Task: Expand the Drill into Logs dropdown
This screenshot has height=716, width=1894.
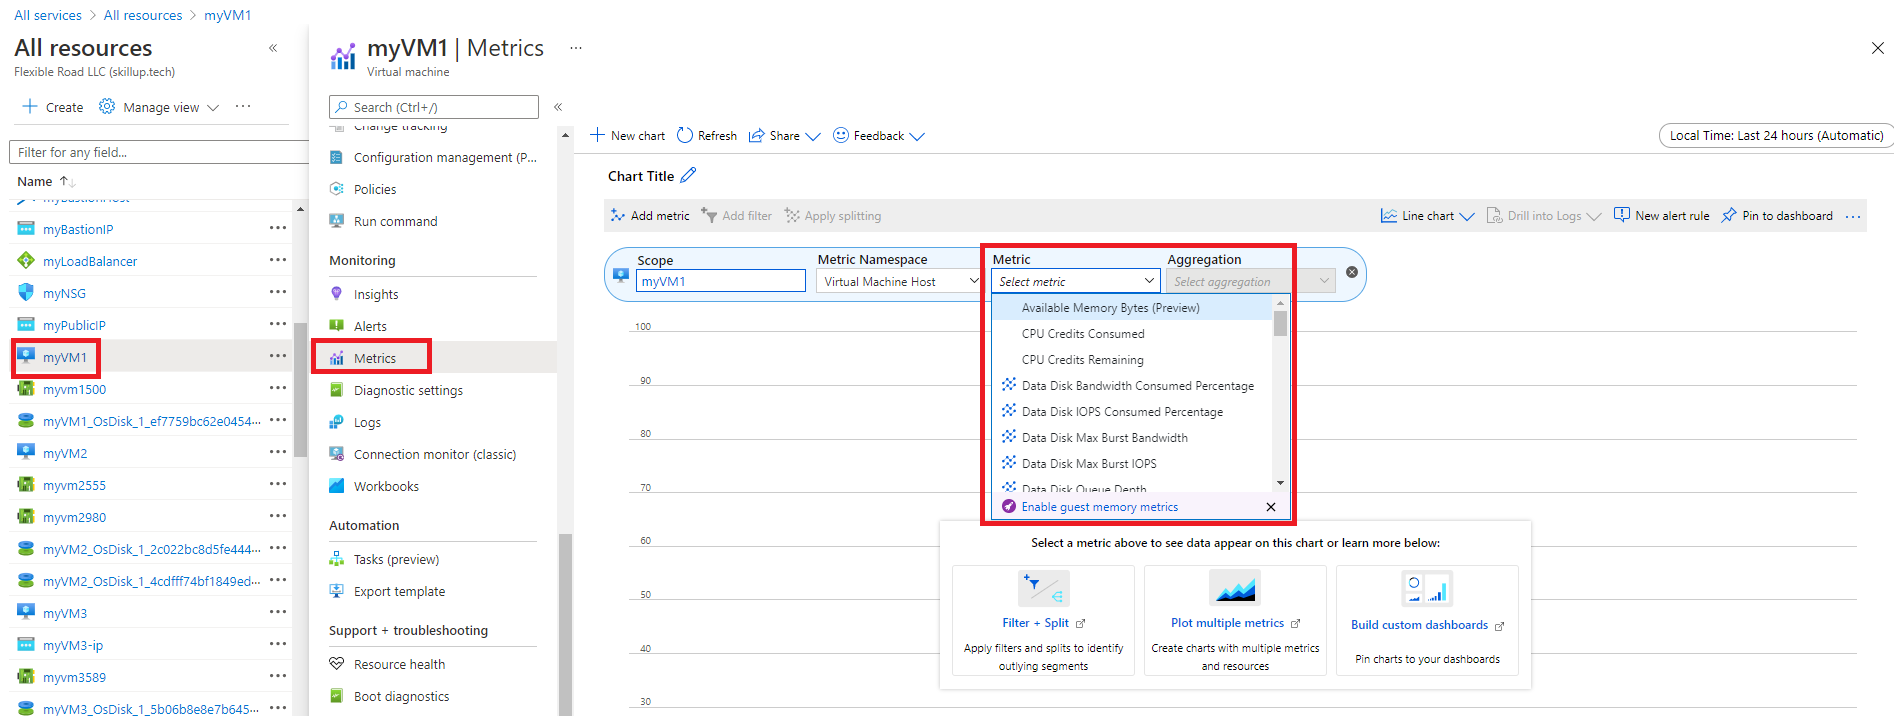Action: coord(1594,216)
